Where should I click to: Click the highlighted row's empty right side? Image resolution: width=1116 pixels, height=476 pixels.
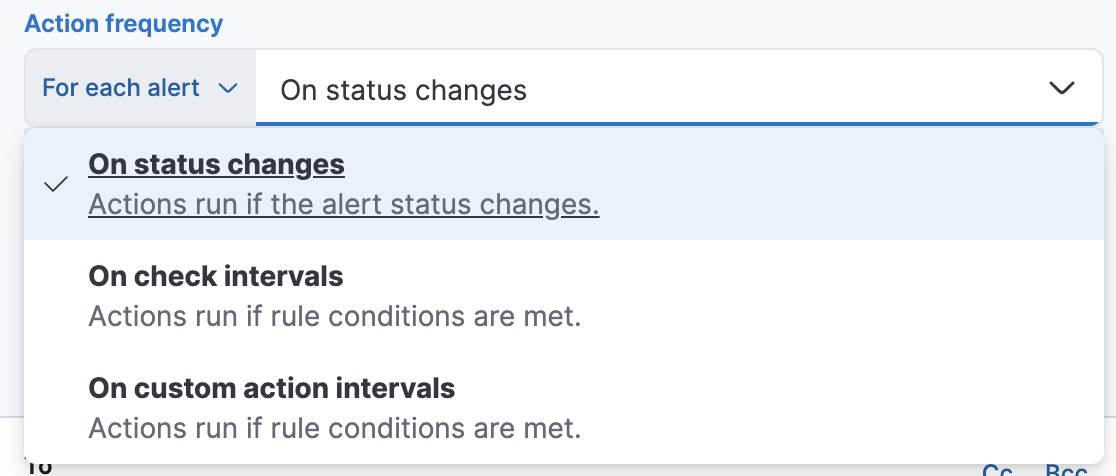pos(850,185)
